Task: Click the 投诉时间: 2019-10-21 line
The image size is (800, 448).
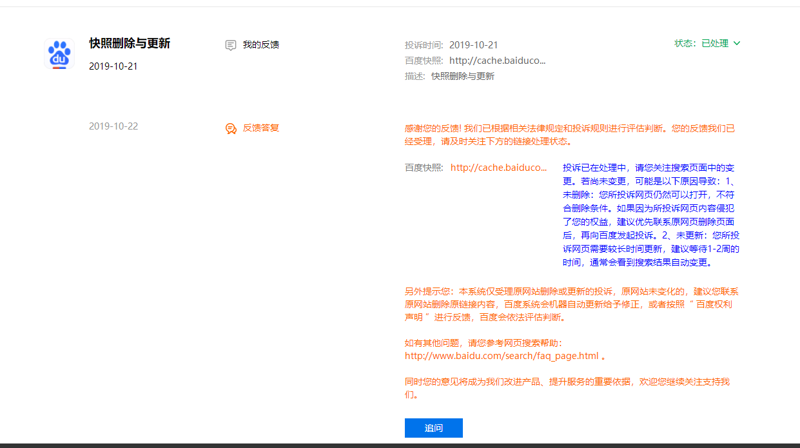Action: 451,45
